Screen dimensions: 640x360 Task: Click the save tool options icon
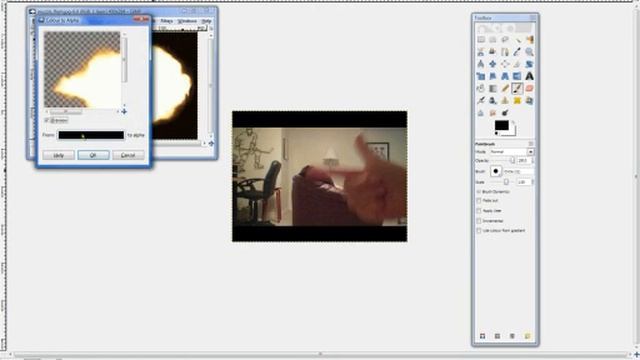[x=482, y=336]
